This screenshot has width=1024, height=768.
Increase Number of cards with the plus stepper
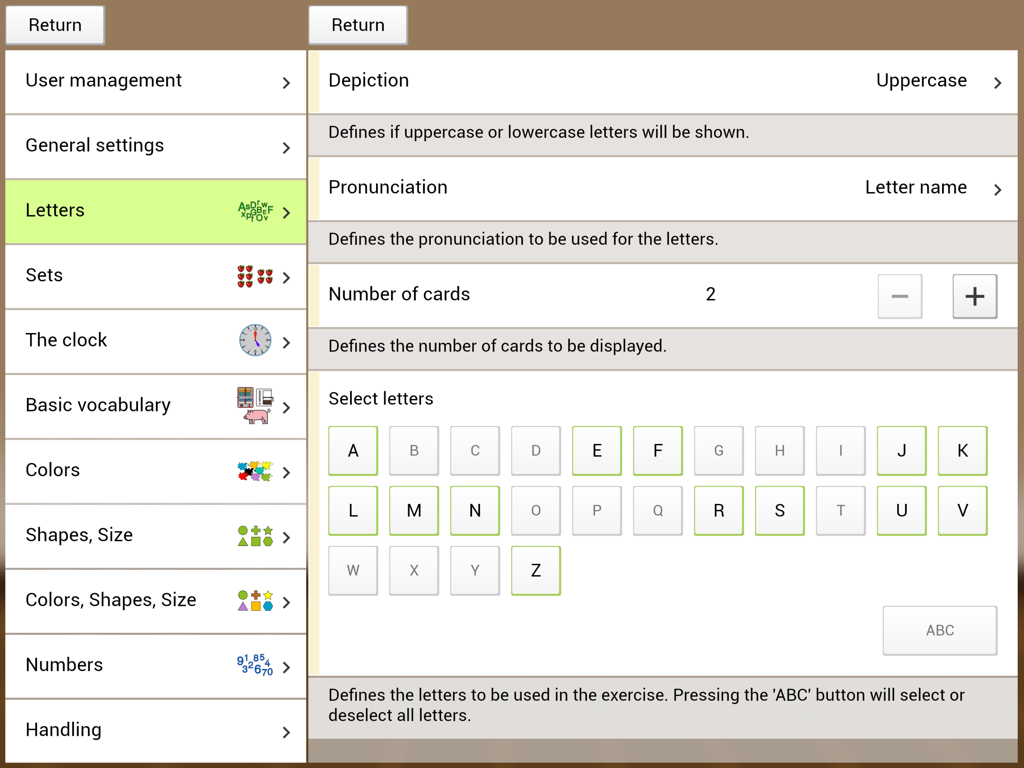(974, 296)
